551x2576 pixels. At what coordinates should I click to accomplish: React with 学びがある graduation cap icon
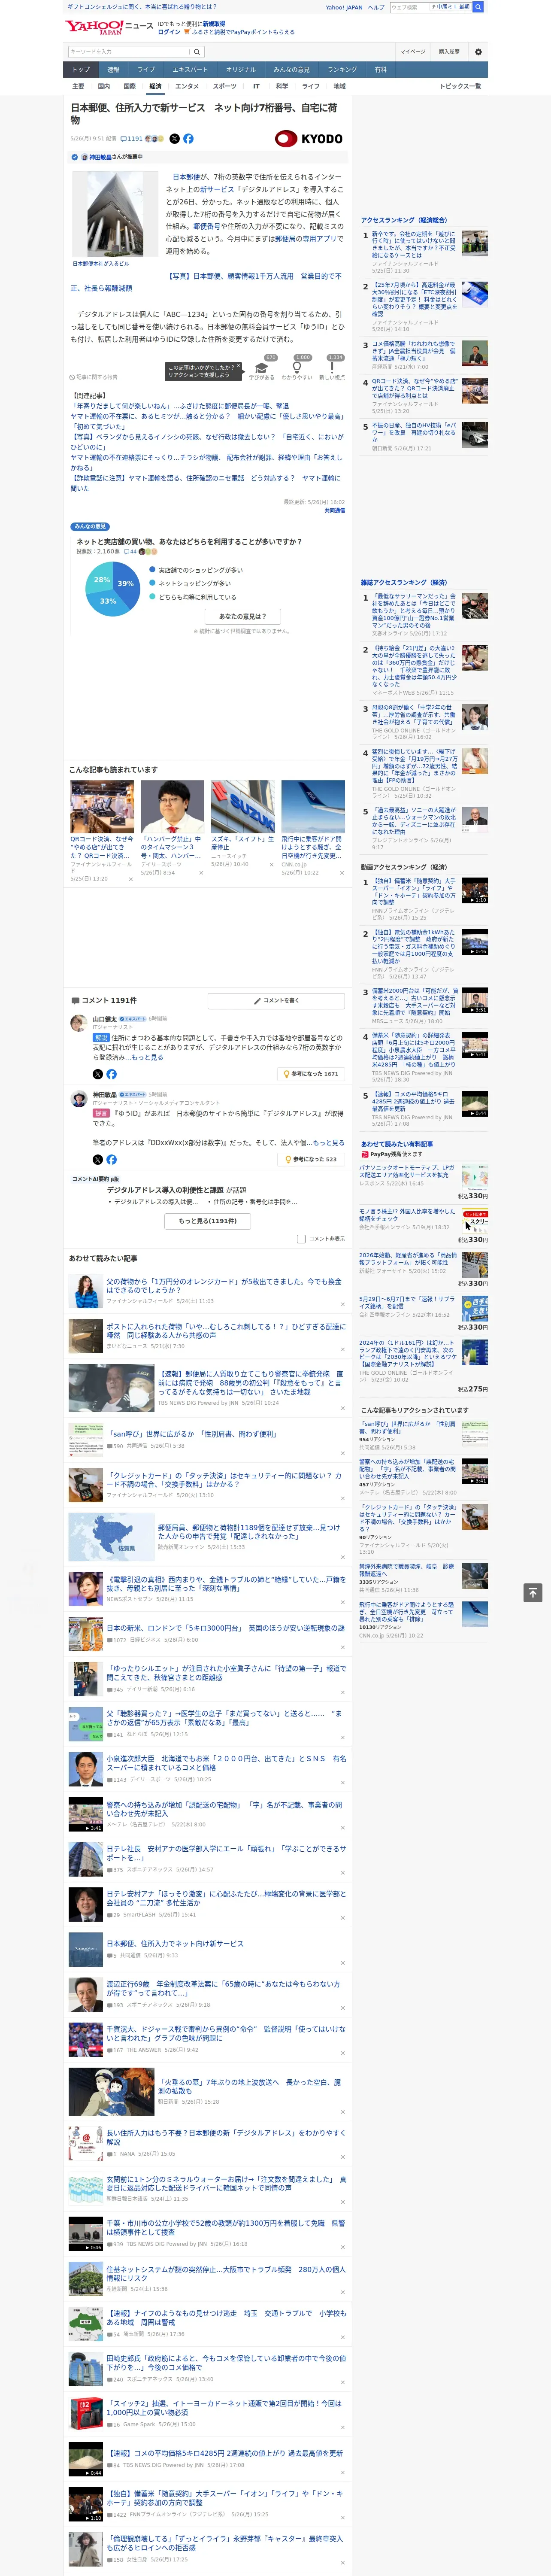262,368
